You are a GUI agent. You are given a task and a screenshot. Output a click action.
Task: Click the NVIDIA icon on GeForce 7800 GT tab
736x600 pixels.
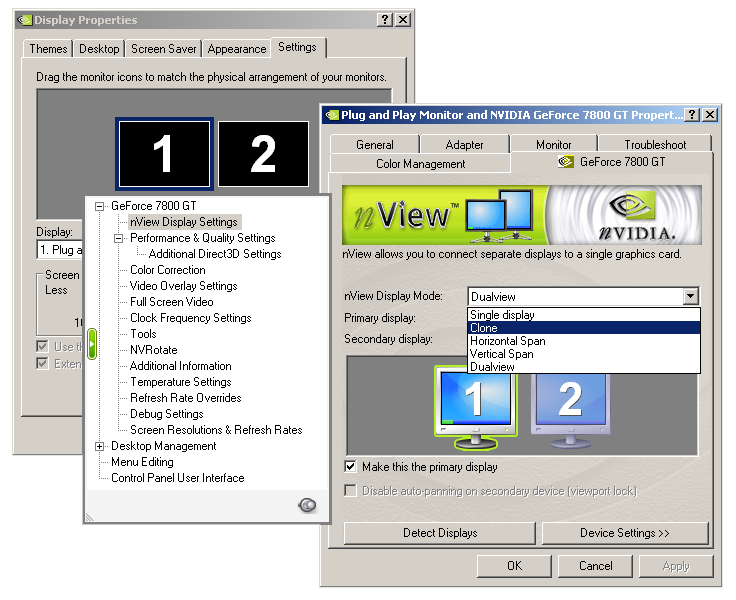point(566,162)
